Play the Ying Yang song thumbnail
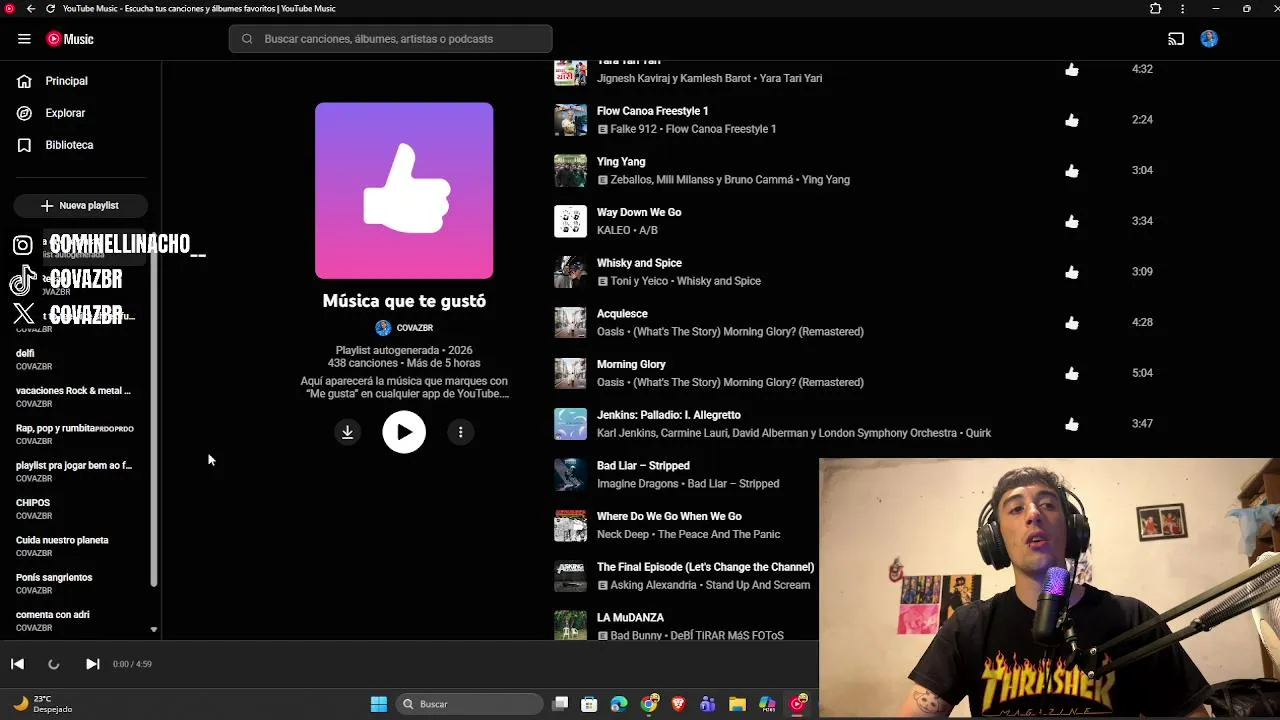This screenshot has width=1280, height=720. tap(570, 171)
